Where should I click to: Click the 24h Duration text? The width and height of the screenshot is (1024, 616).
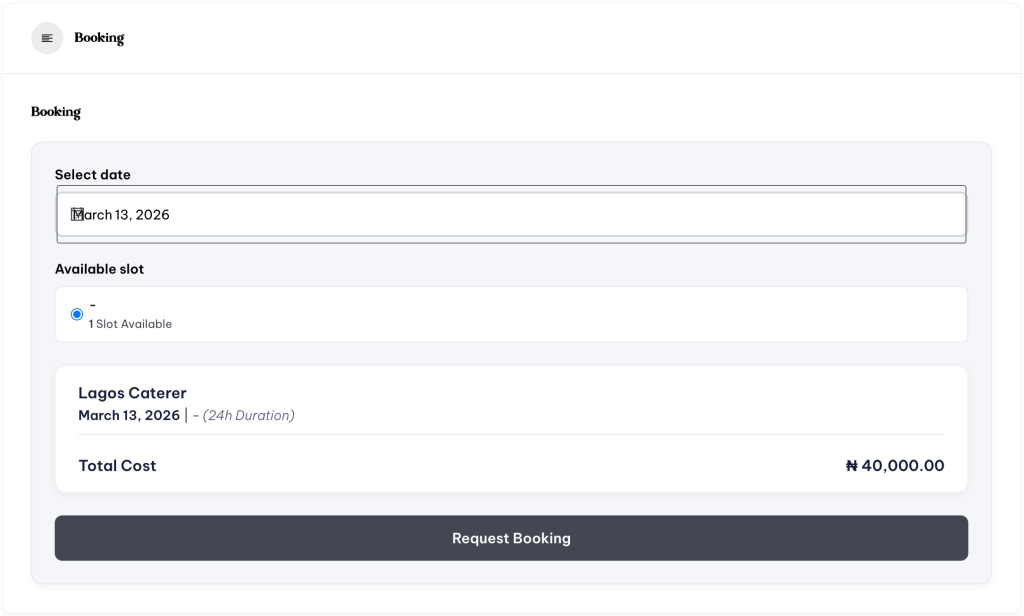tap(249, 415)
